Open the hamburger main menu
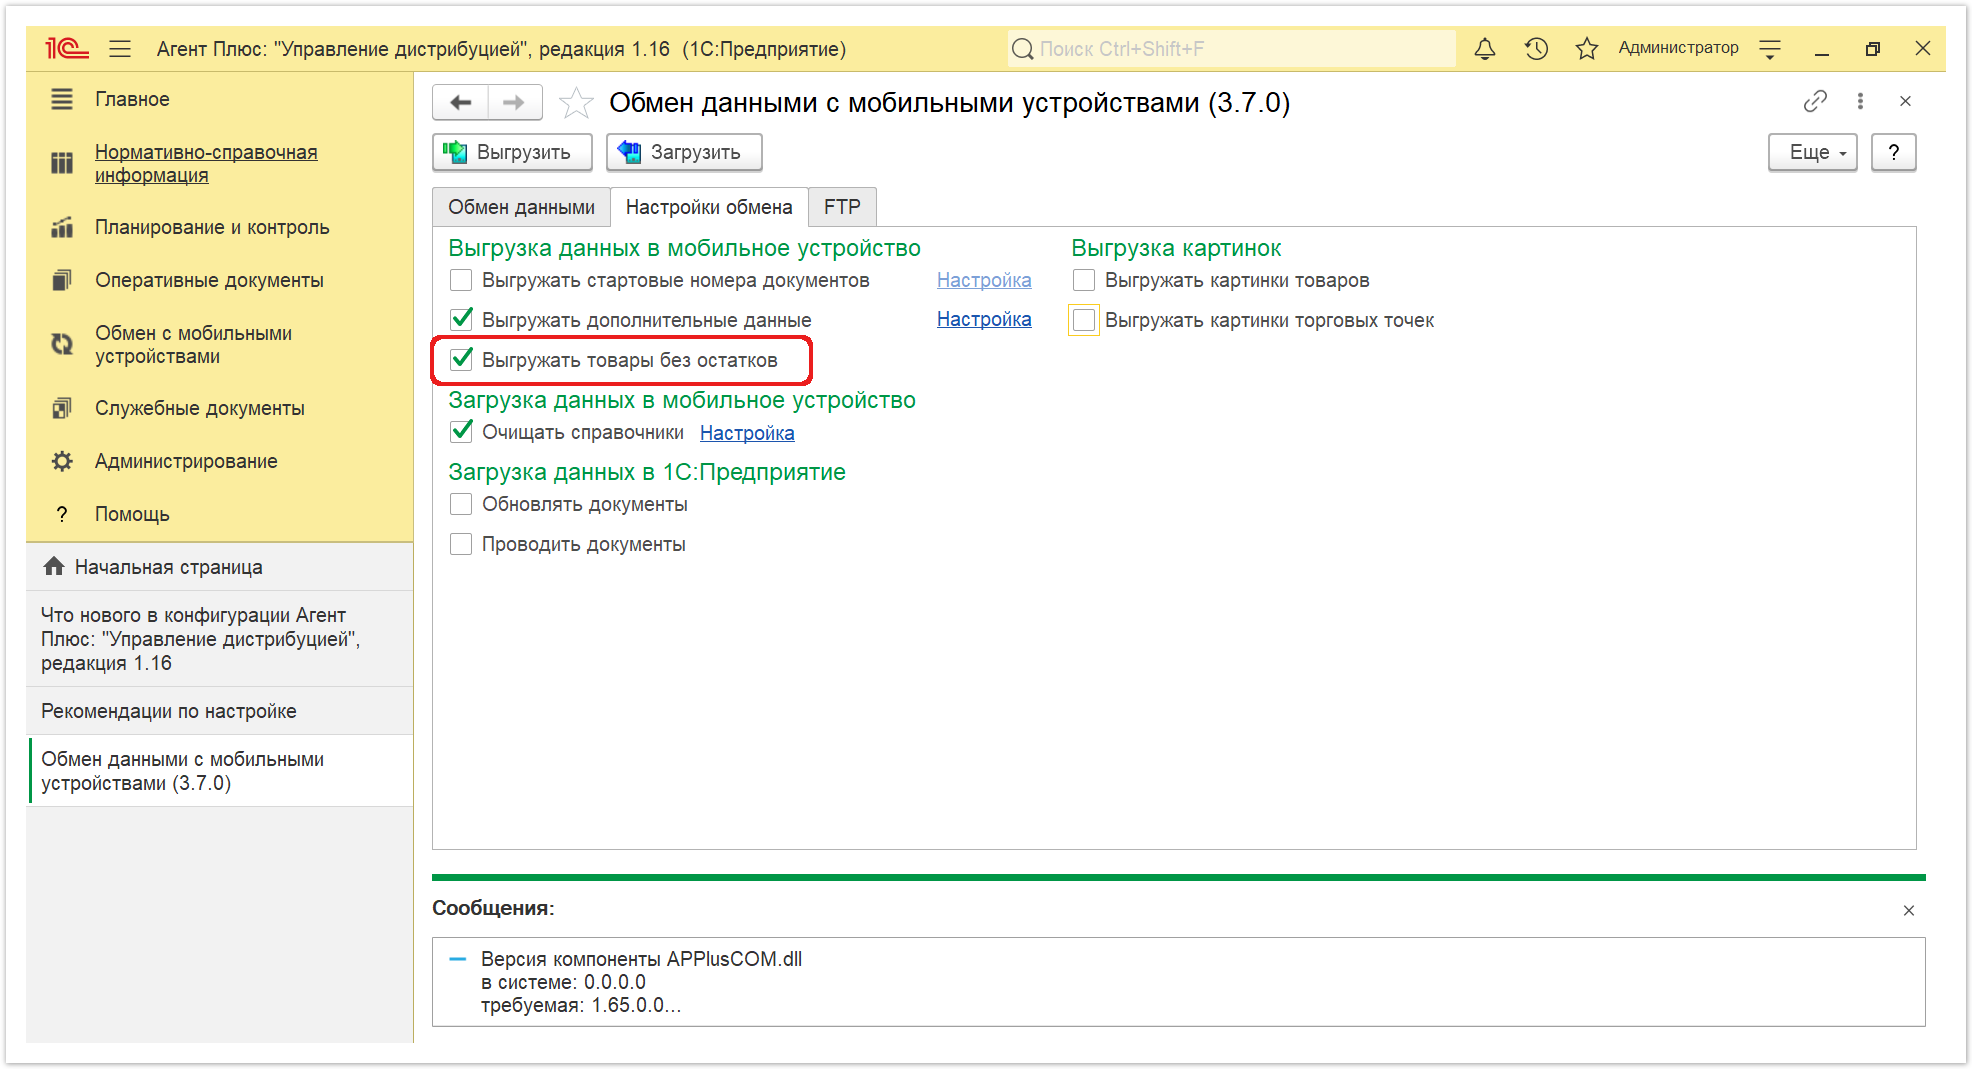 [x=120, y=48]
